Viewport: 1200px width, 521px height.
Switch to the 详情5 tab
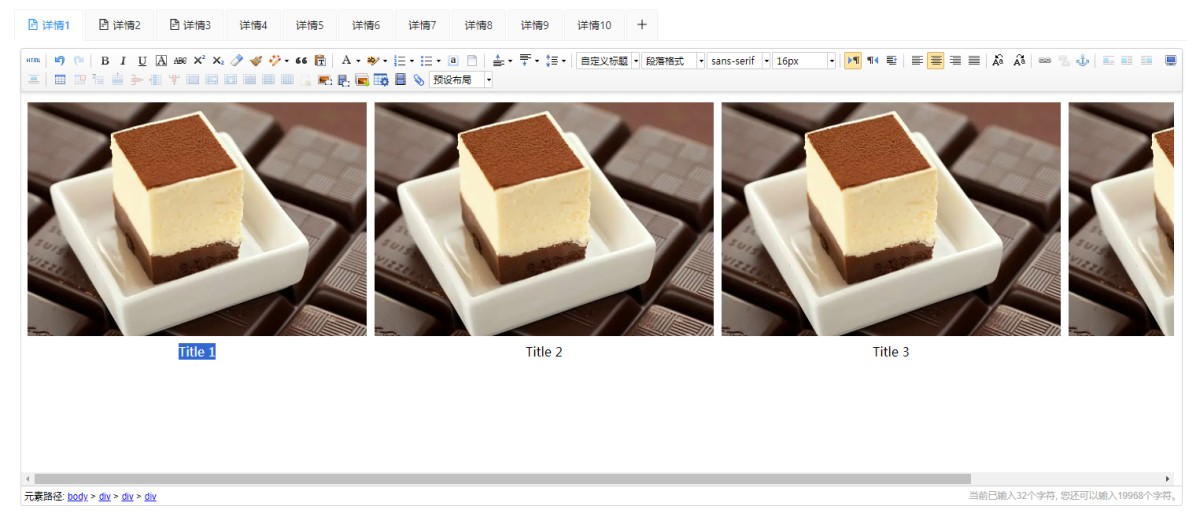point(310,25)
